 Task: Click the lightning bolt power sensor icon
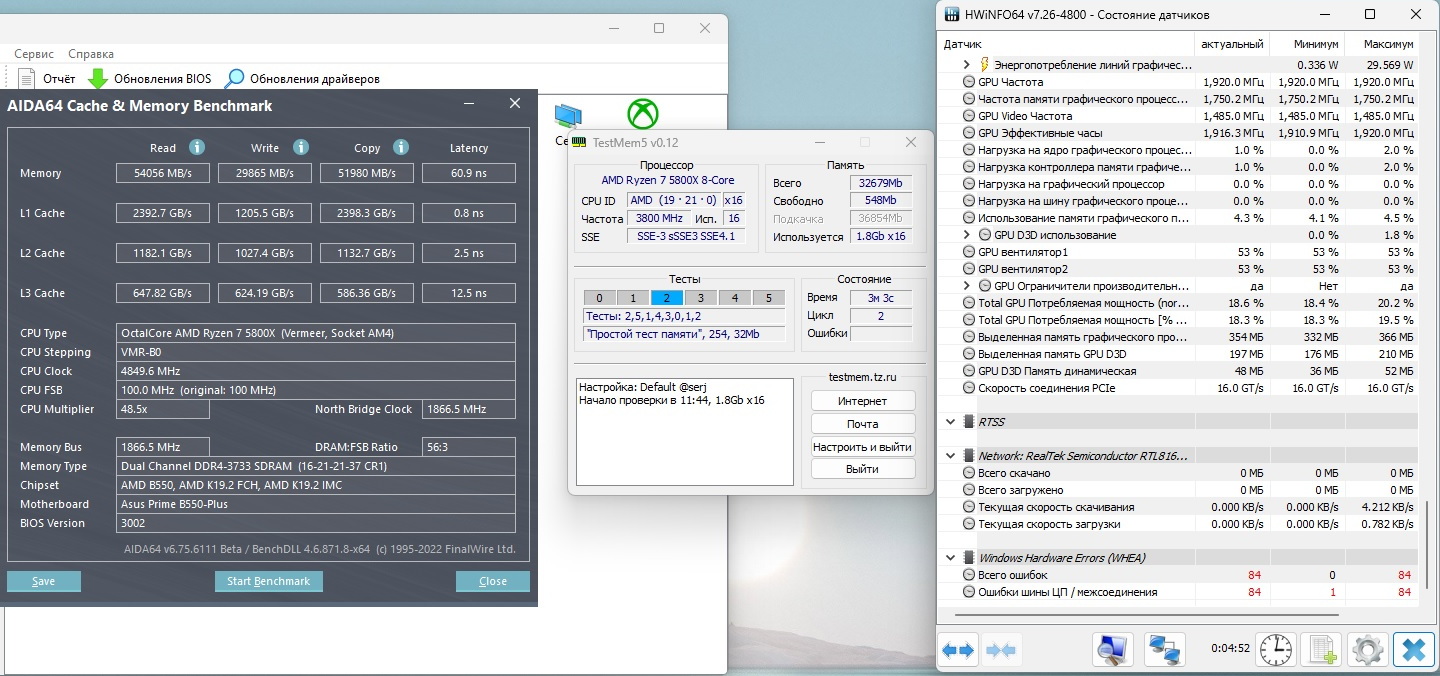point(984,65)
